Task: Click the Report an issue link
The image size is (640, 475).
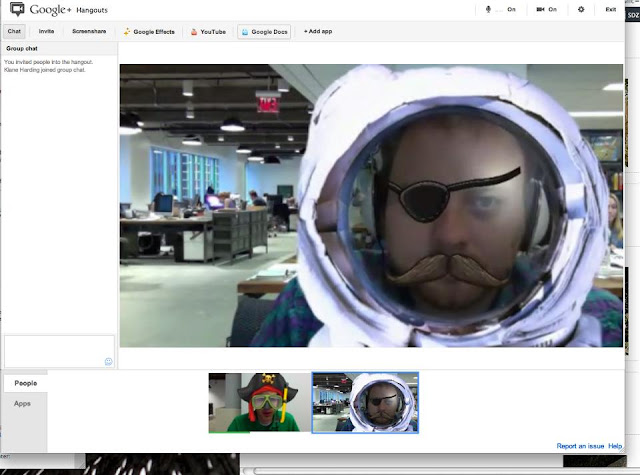Action: click(580, 446)
